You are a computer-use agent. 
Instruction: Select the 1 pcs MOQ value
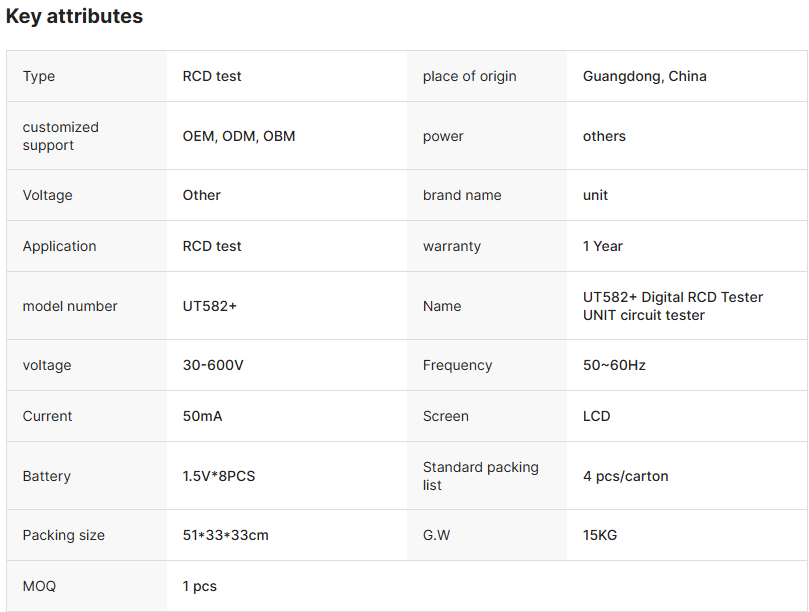point(199,586)
